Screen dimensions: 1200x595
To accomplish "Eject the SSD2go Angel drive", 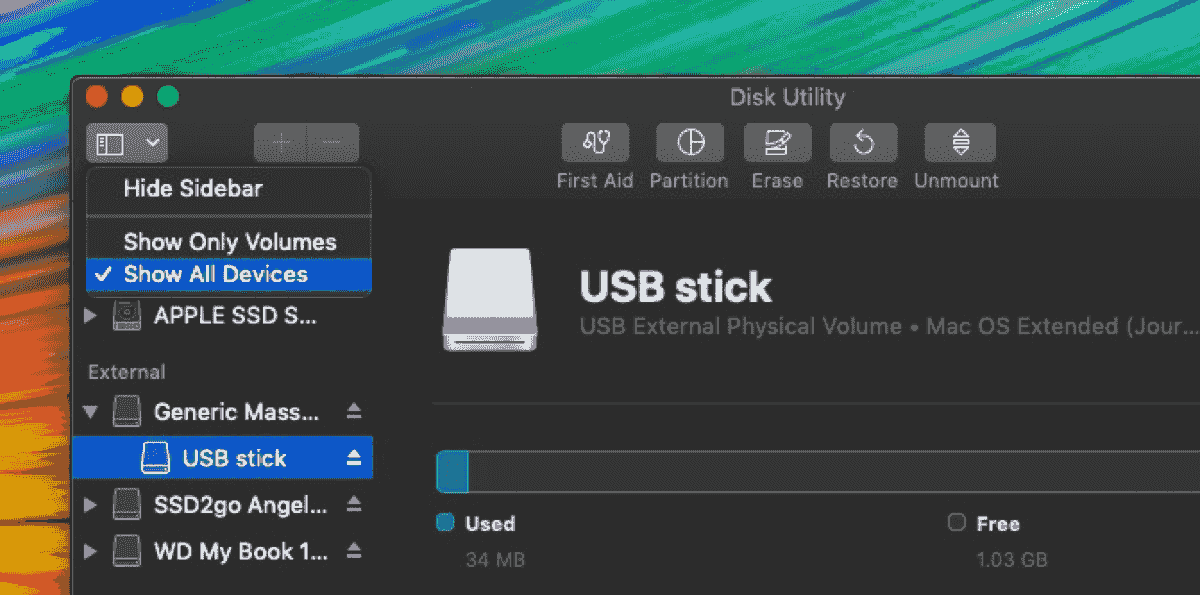I will pos(354,505).
